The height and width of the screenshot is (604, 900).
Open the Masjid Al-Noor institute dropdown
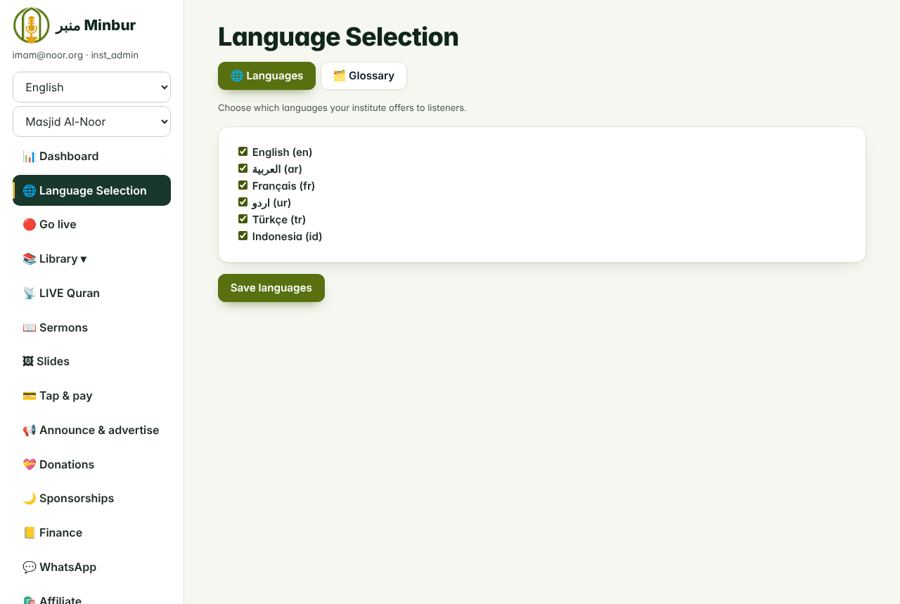click(92, 122)
